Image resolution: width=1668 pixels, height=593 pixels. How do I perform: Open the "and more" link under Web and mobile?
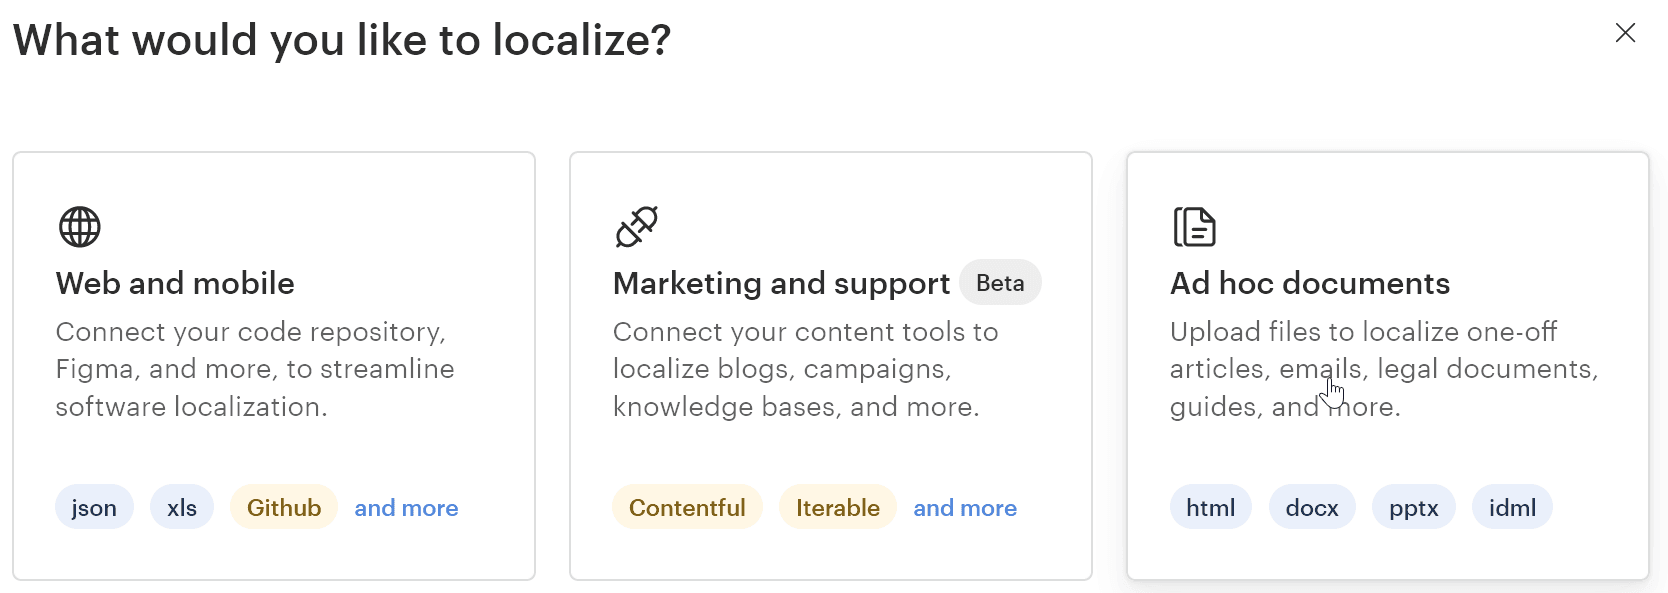pyautogui.click(x=406, y=508)
